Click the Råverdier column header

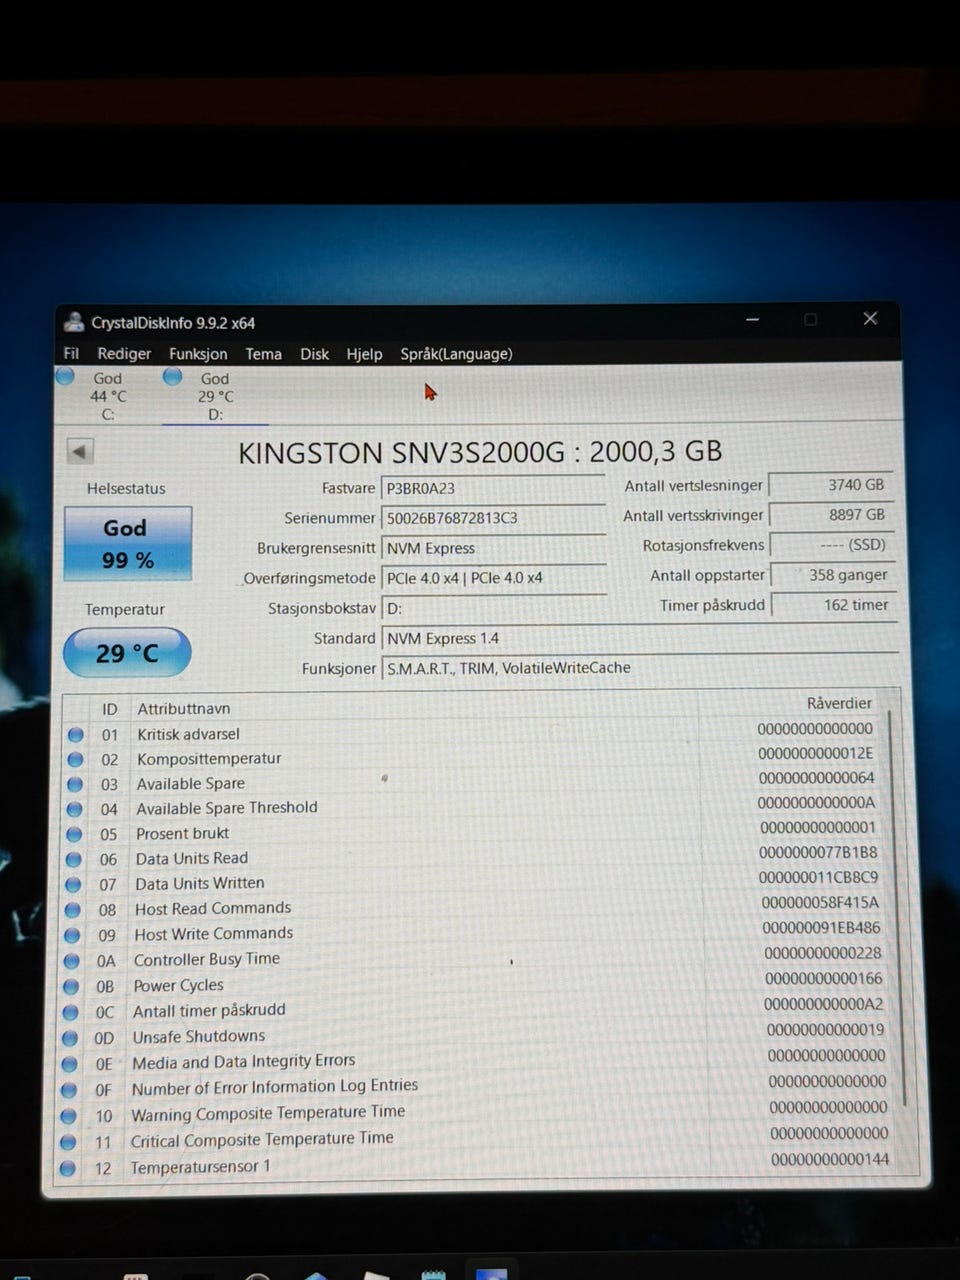tap(839, 703)
